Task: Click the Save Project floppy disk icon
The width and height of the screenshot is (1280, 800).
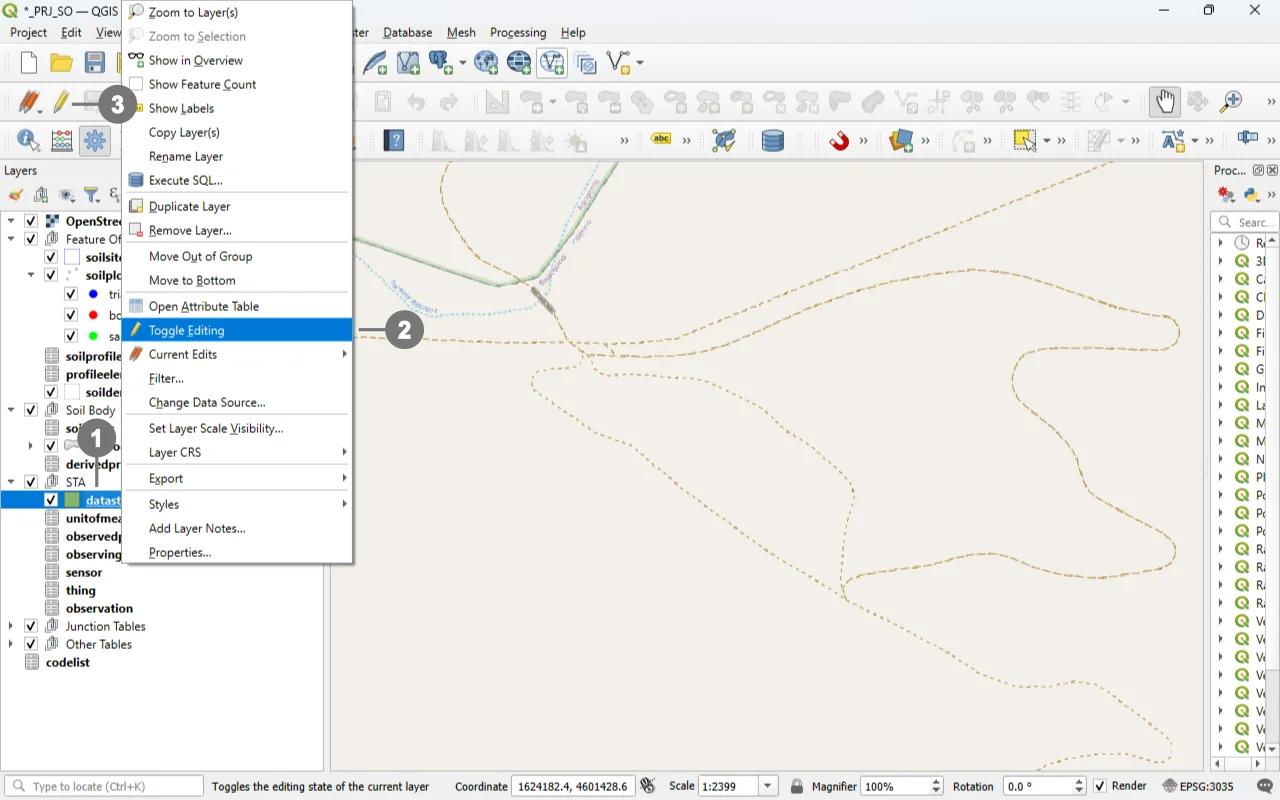Action: click(95, 63)
